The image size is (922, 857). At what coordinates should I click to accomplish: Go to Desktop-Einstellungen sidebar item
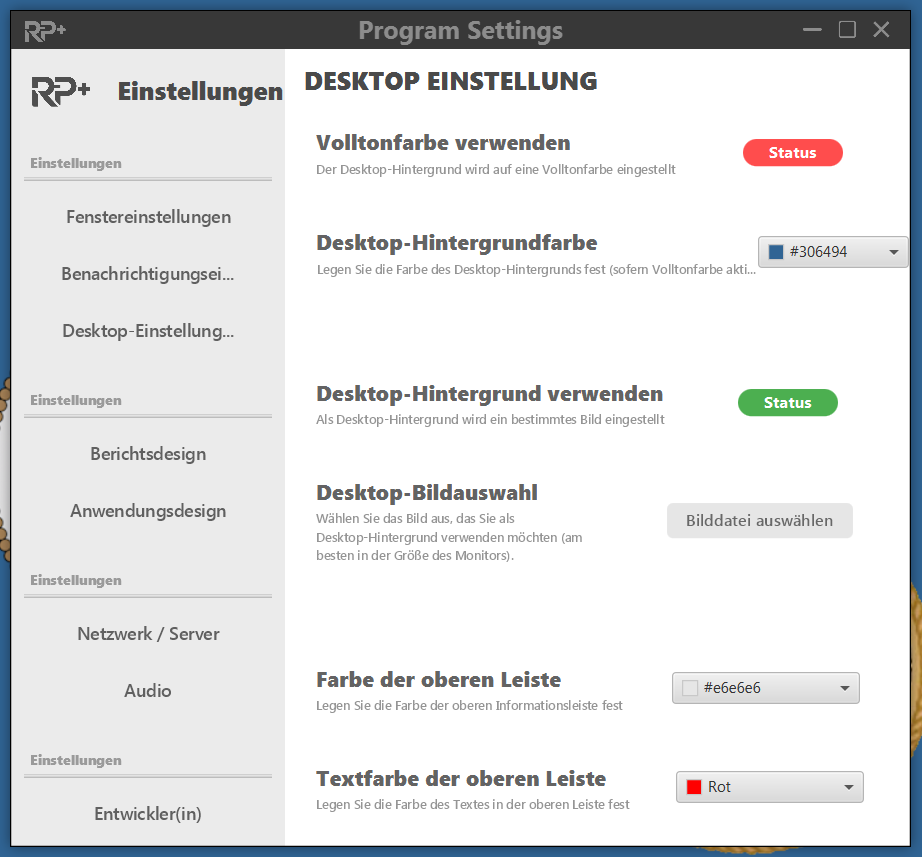point(148,331)
